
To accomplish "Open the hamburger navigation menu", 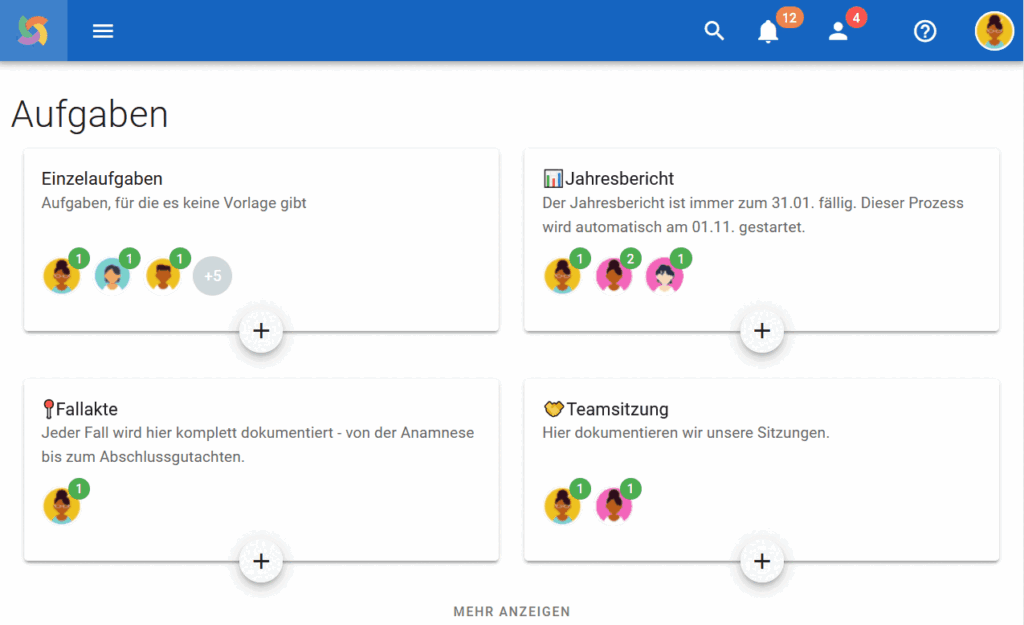I will click(103, 31).
